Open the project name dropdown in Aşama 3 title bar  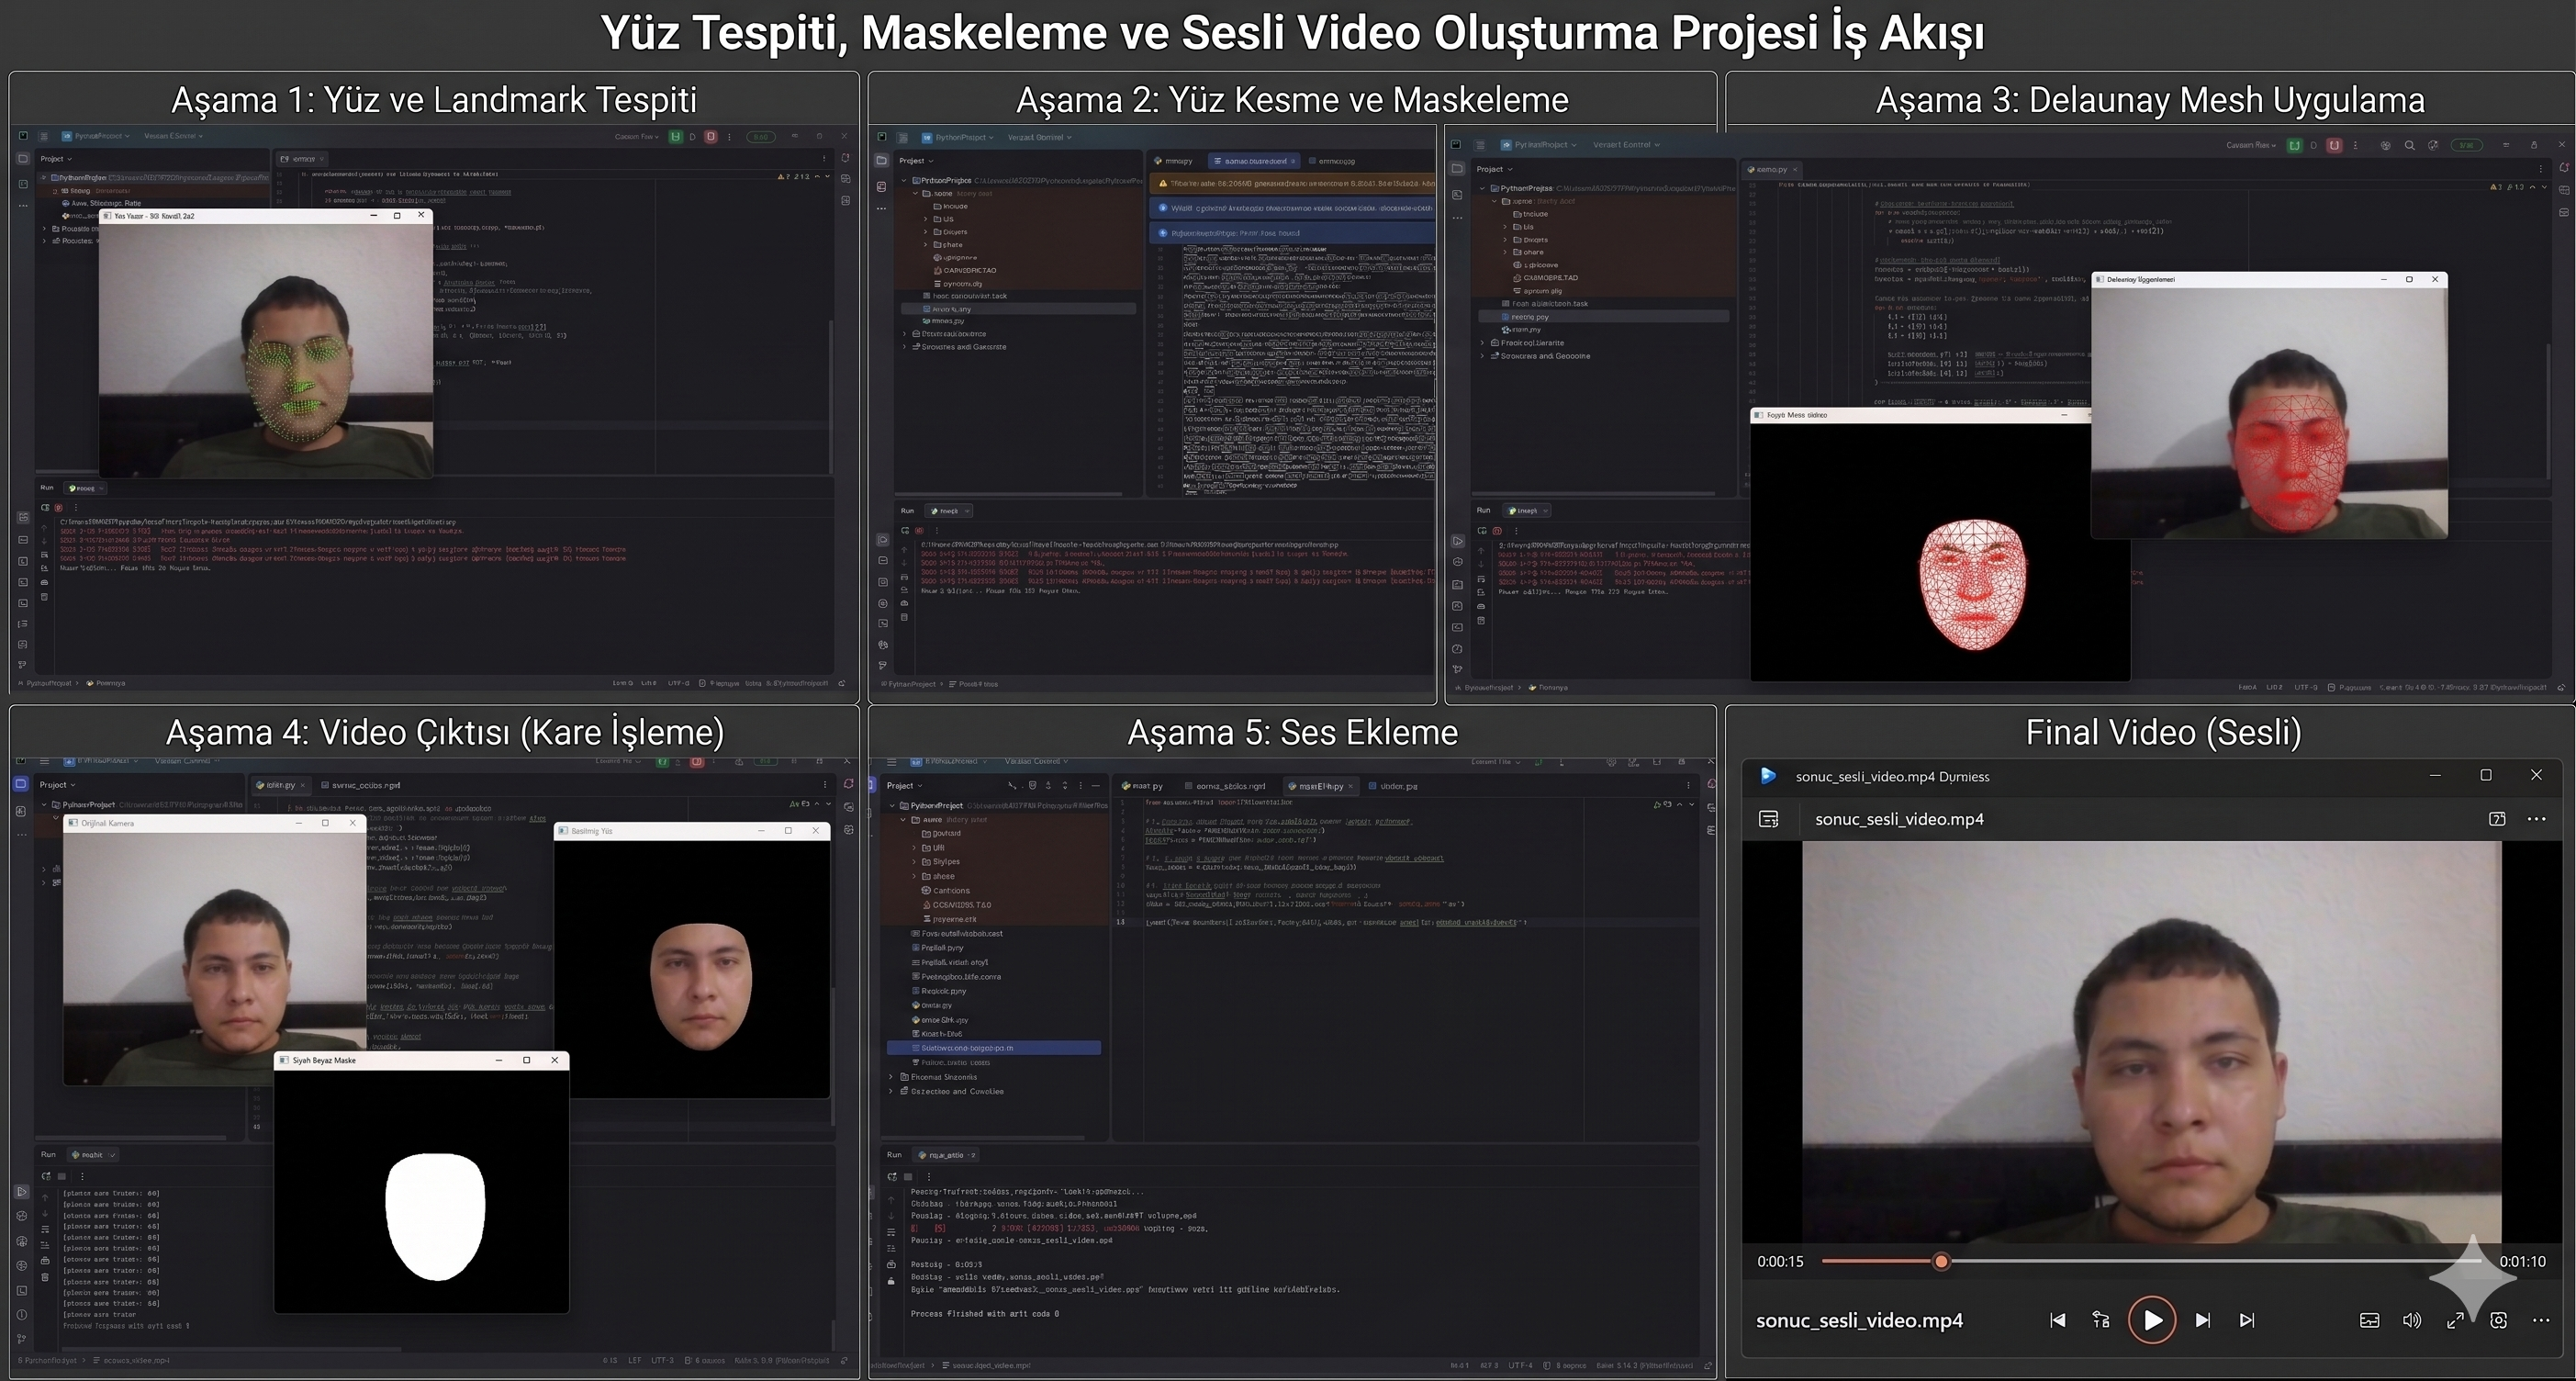1539,145
